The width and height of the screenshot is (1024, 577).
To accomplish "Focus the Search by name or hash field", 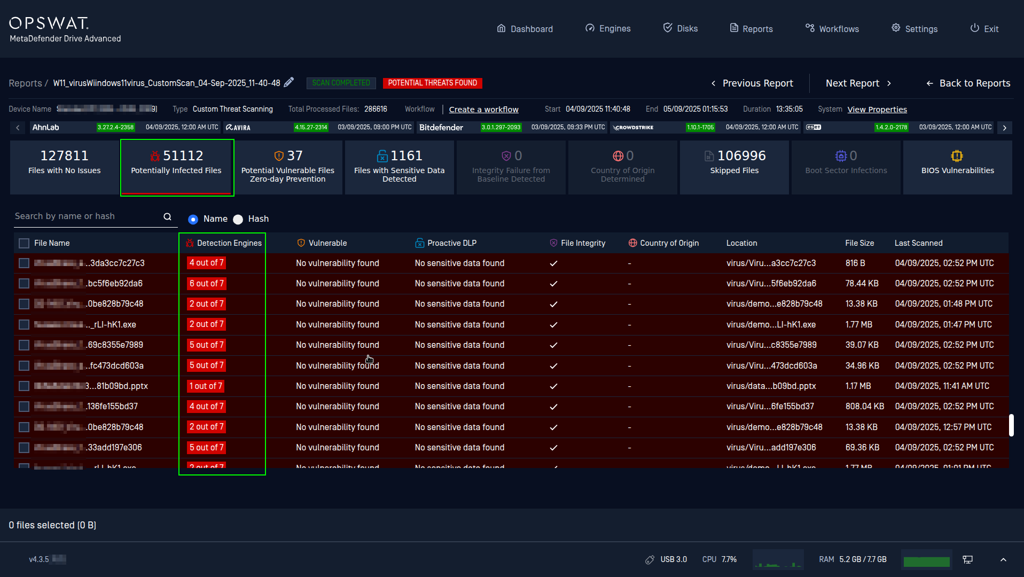I will click(88, 216).
